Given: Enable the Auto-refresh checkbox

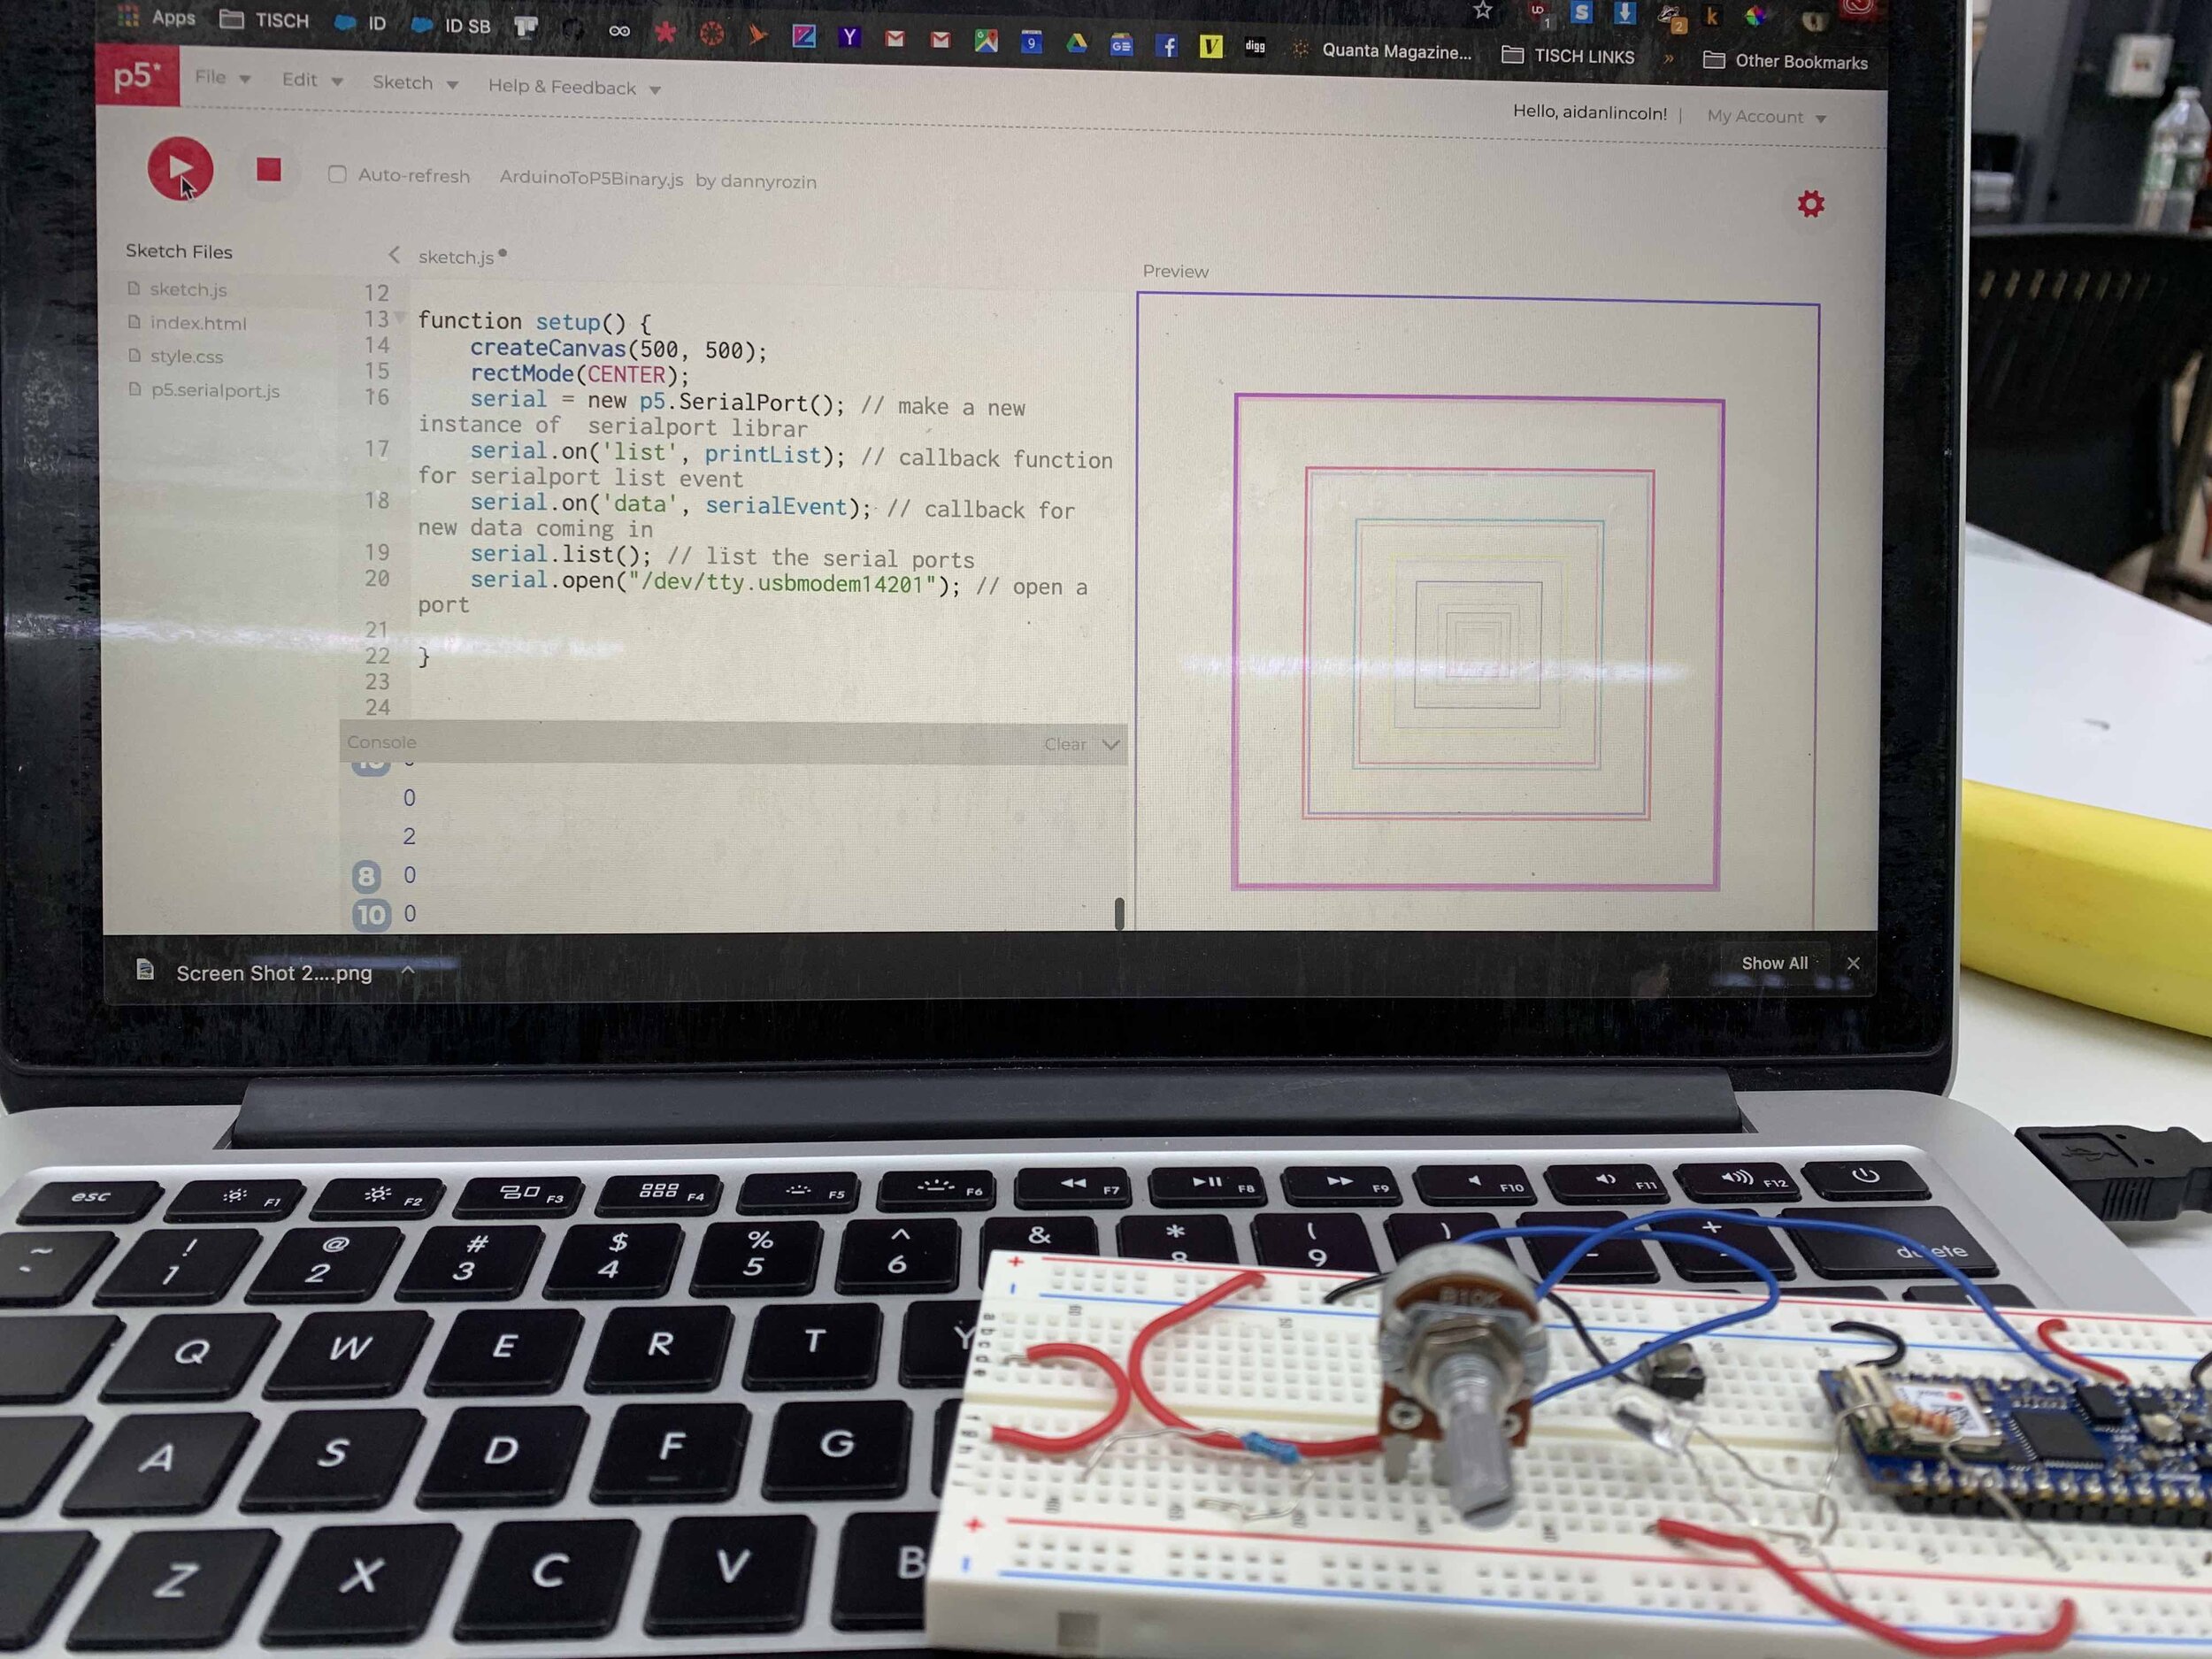Looking at the screenshot, I should 337,174.
